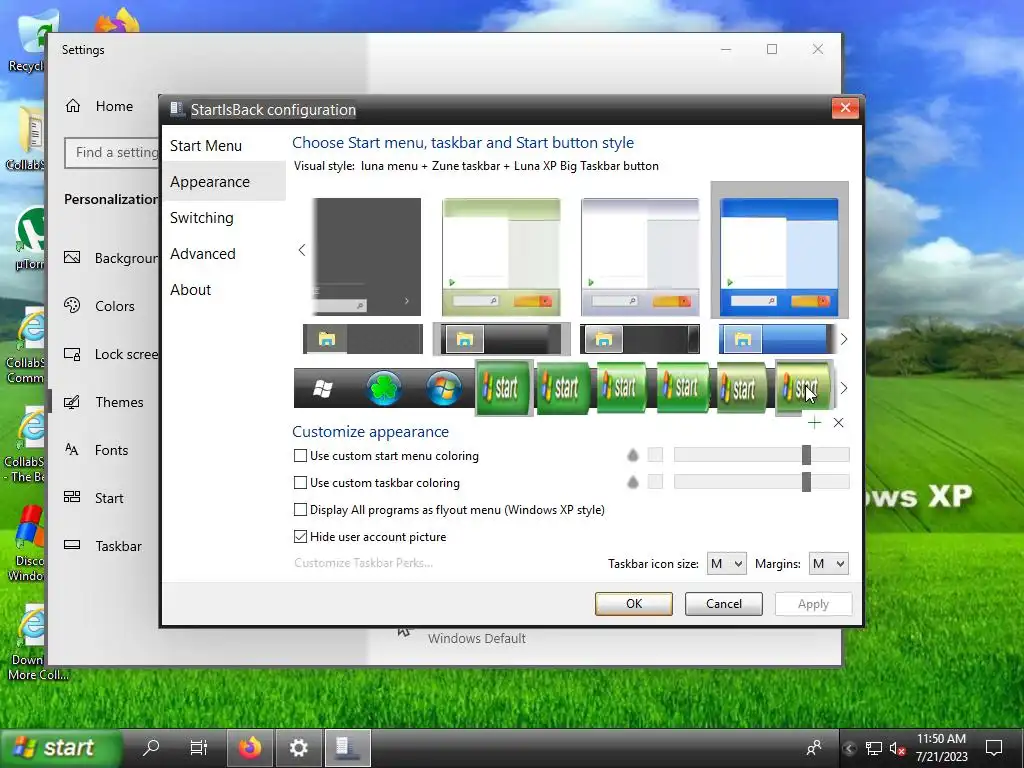Click the Apply button
The height and width of the screenshot is (768, 1024).
(x=813, y=604)
